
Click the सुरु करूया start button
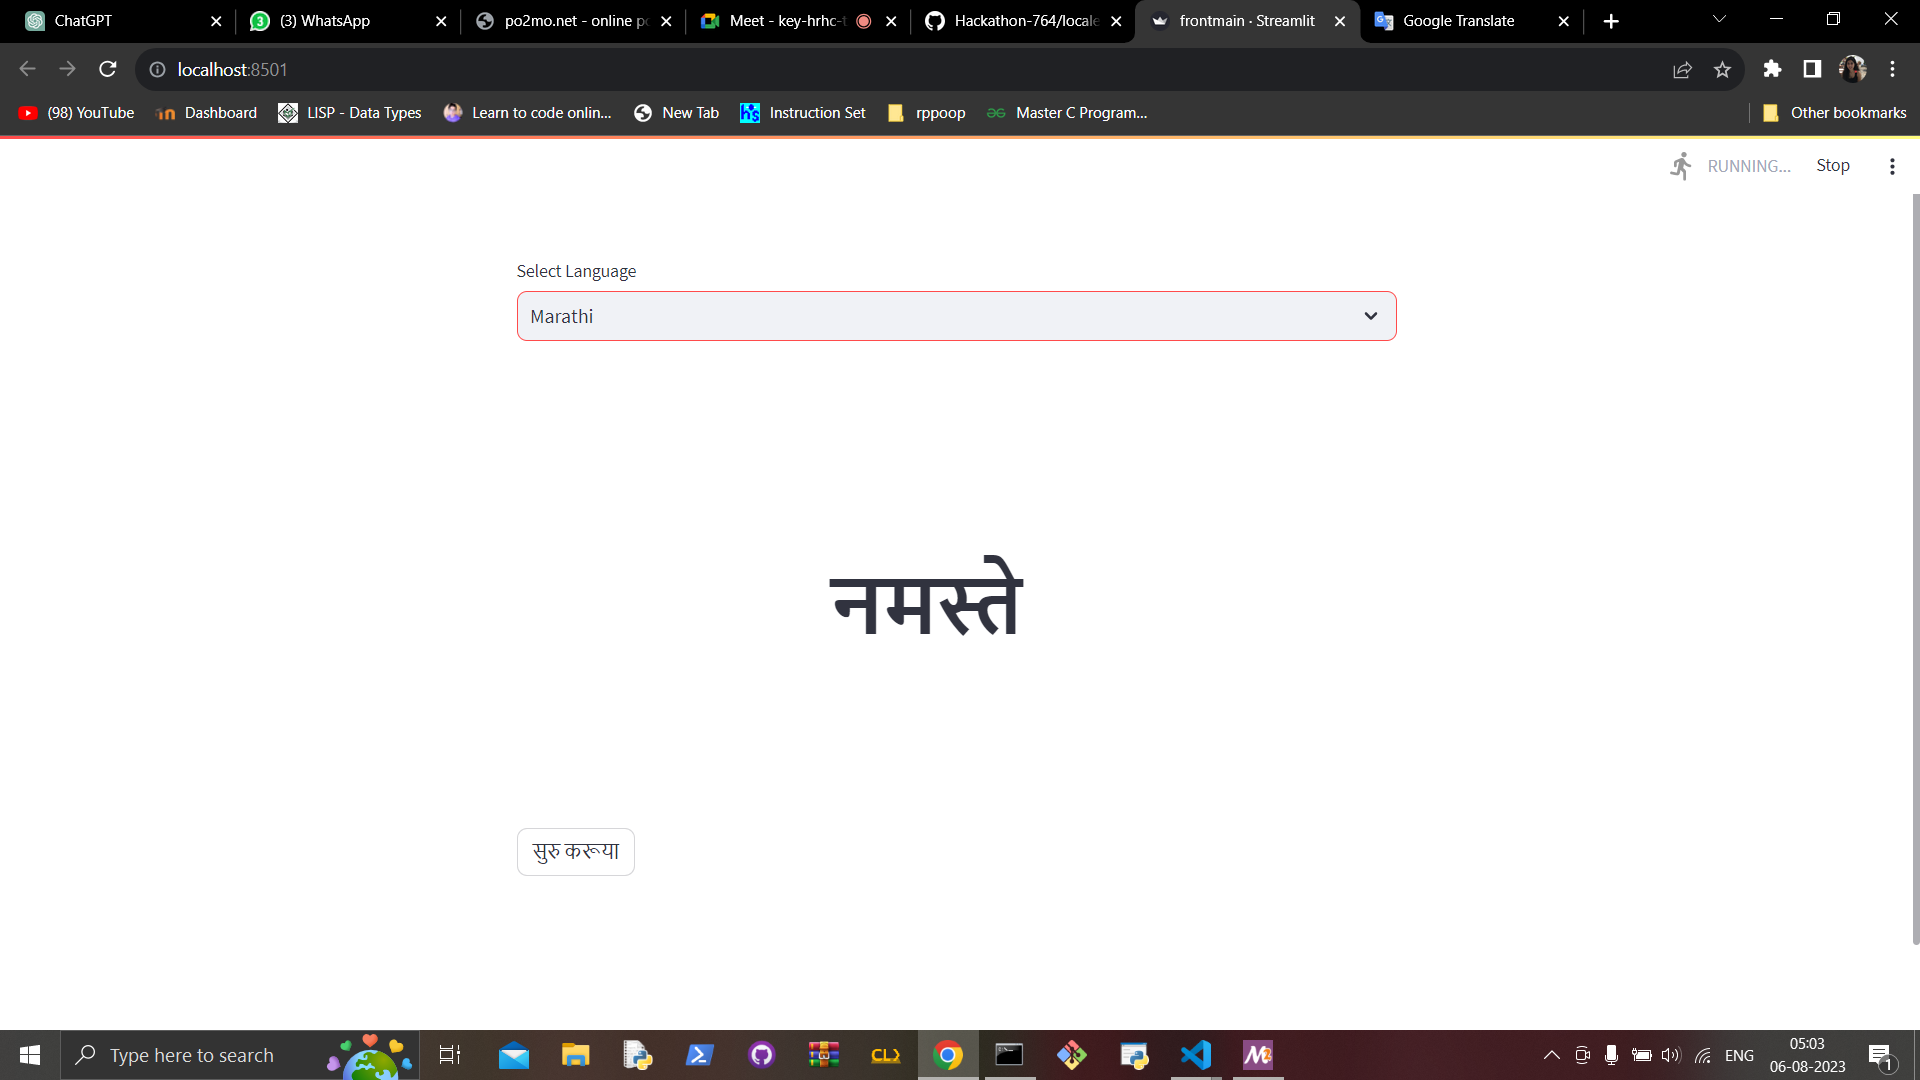tap(575, 851)
